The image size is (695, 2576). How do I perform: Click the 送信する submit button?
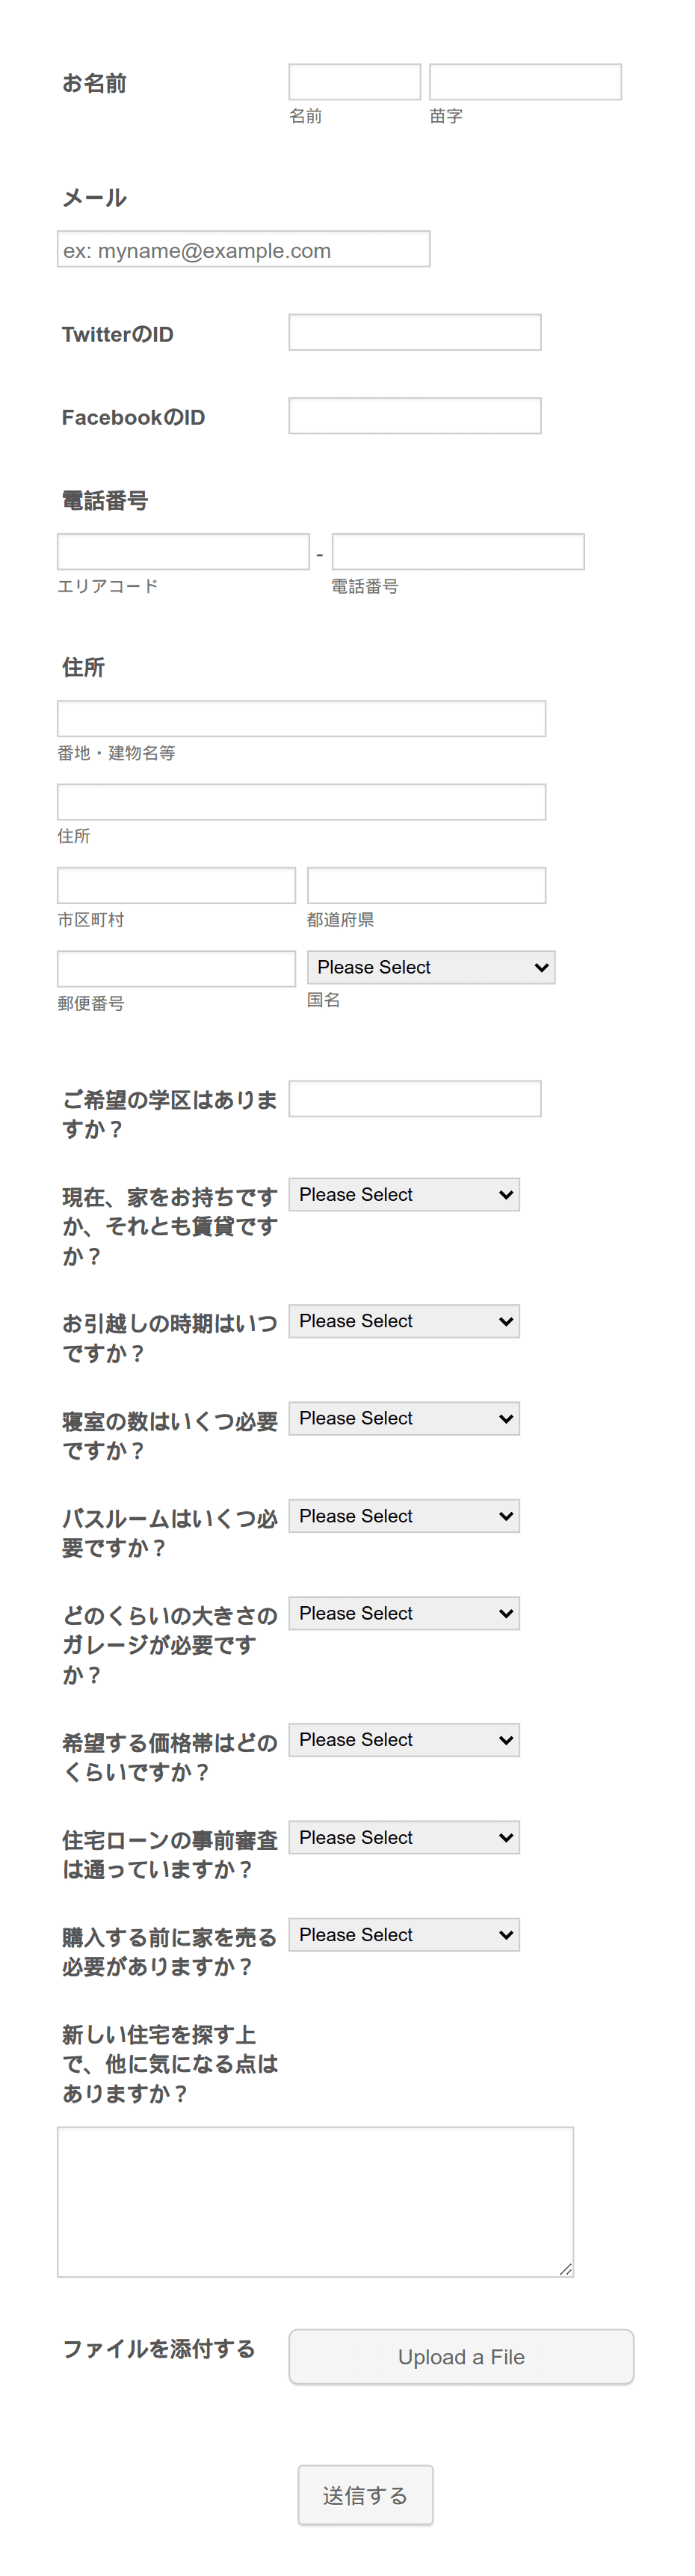[365, 2495]
